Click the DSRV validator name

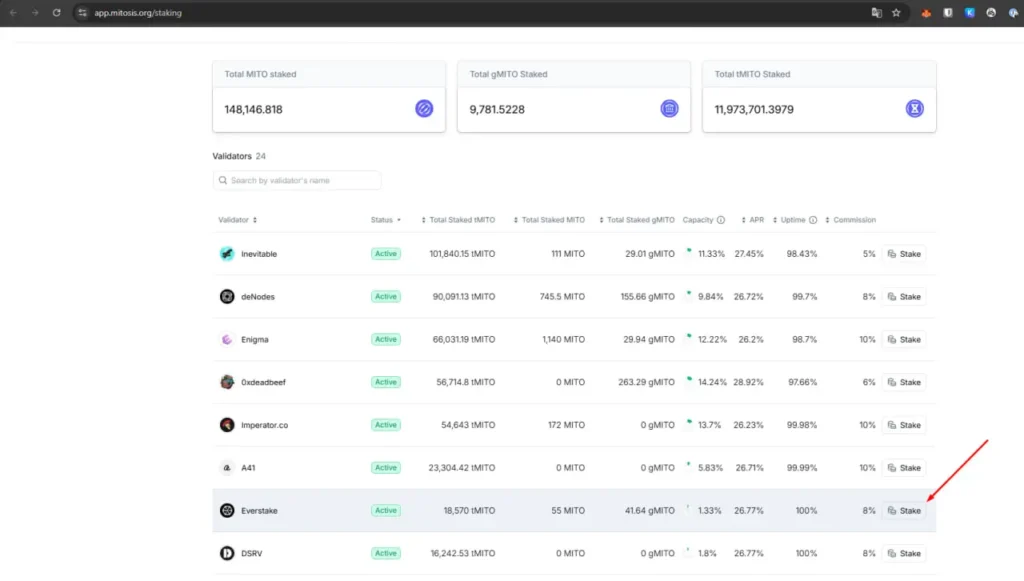251,553
